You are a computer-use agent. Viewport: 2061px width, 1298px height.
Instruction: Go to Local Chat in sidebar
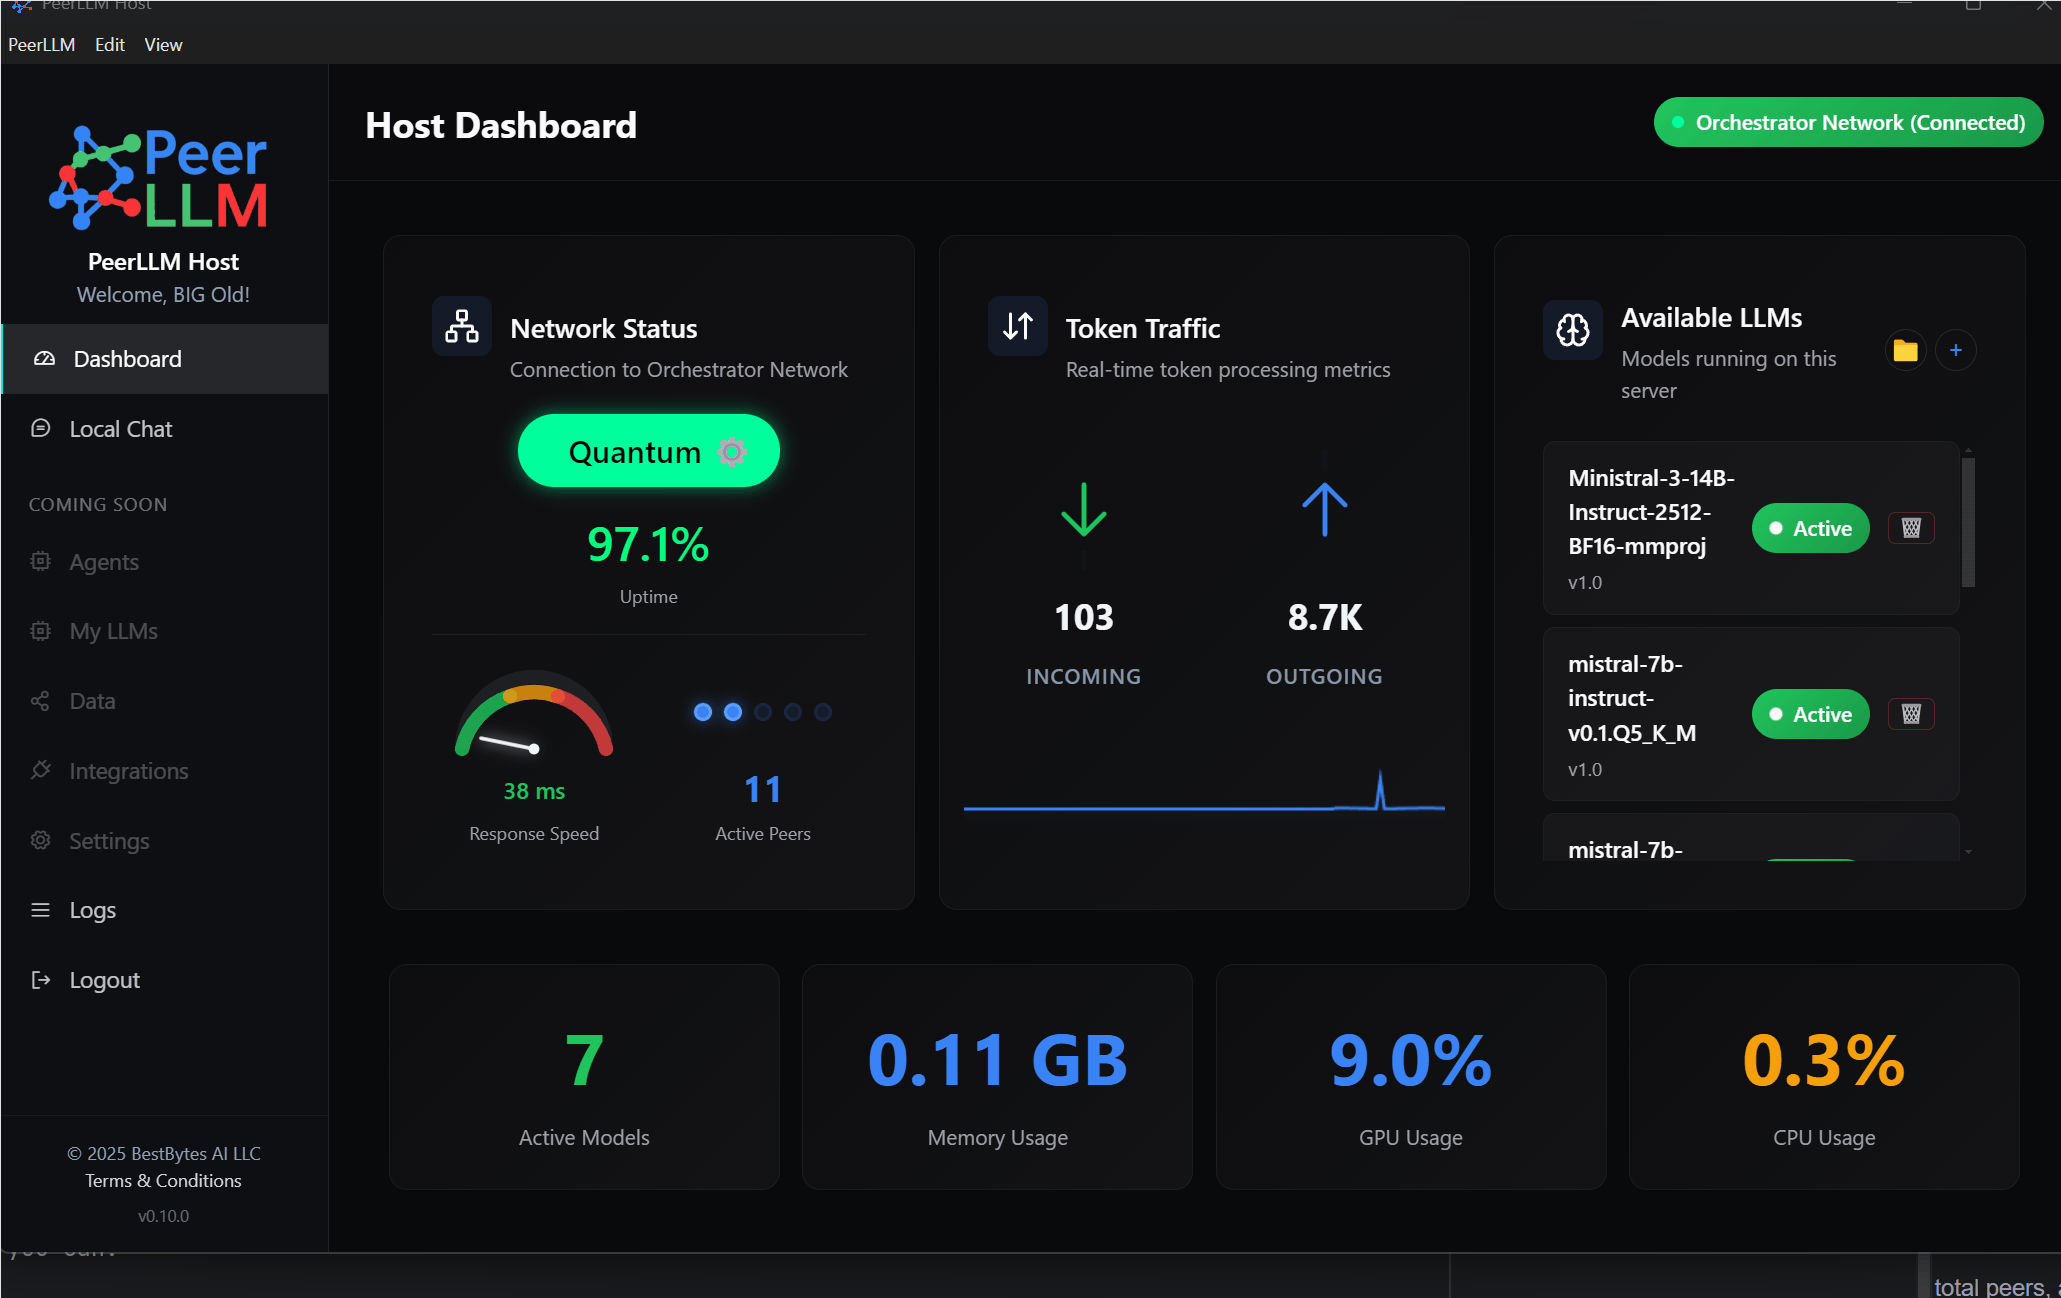tap(120, 429)
